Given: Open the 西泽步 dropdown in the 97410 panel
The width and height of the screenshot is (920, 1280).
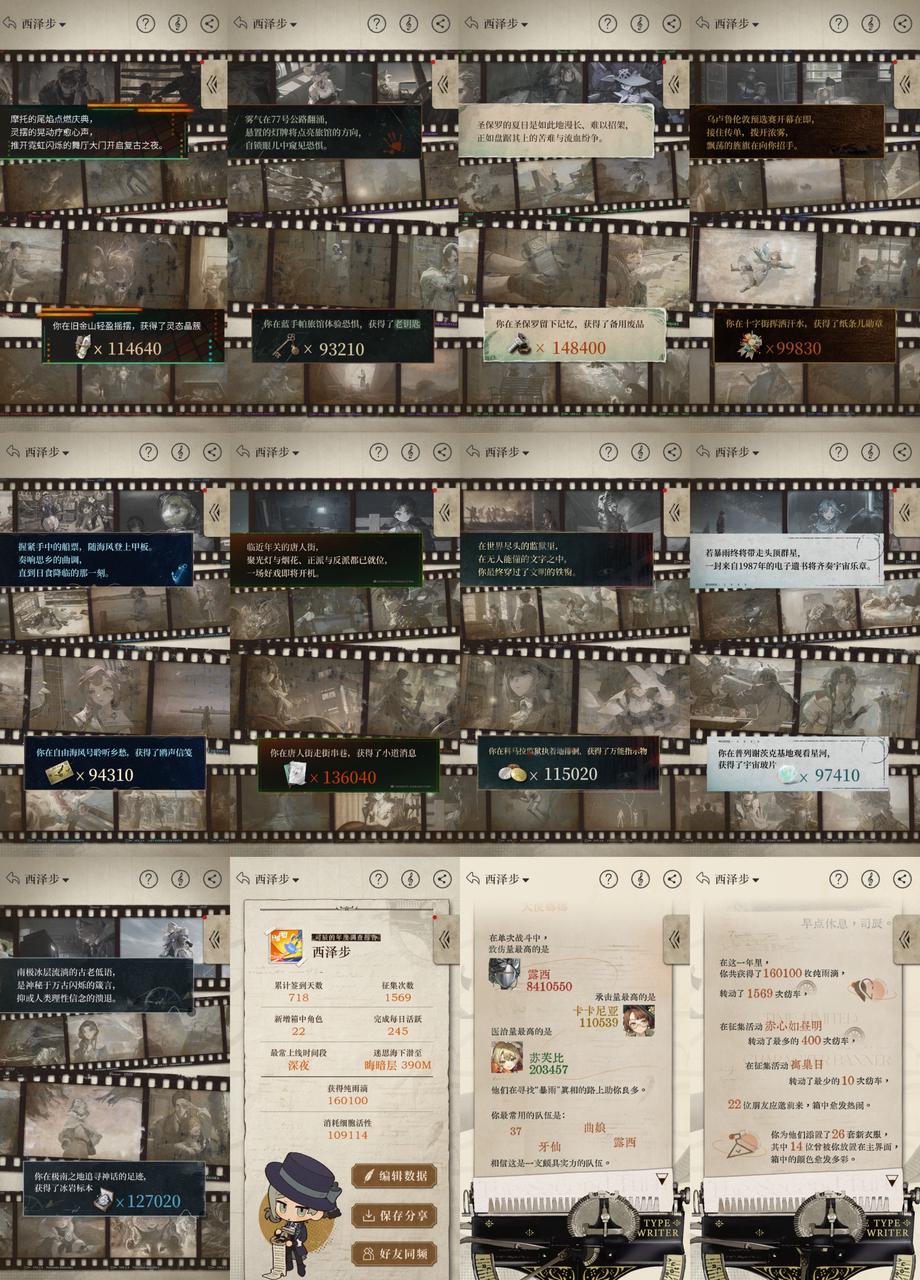Looking at the screenshot, I should coord(736,451).
